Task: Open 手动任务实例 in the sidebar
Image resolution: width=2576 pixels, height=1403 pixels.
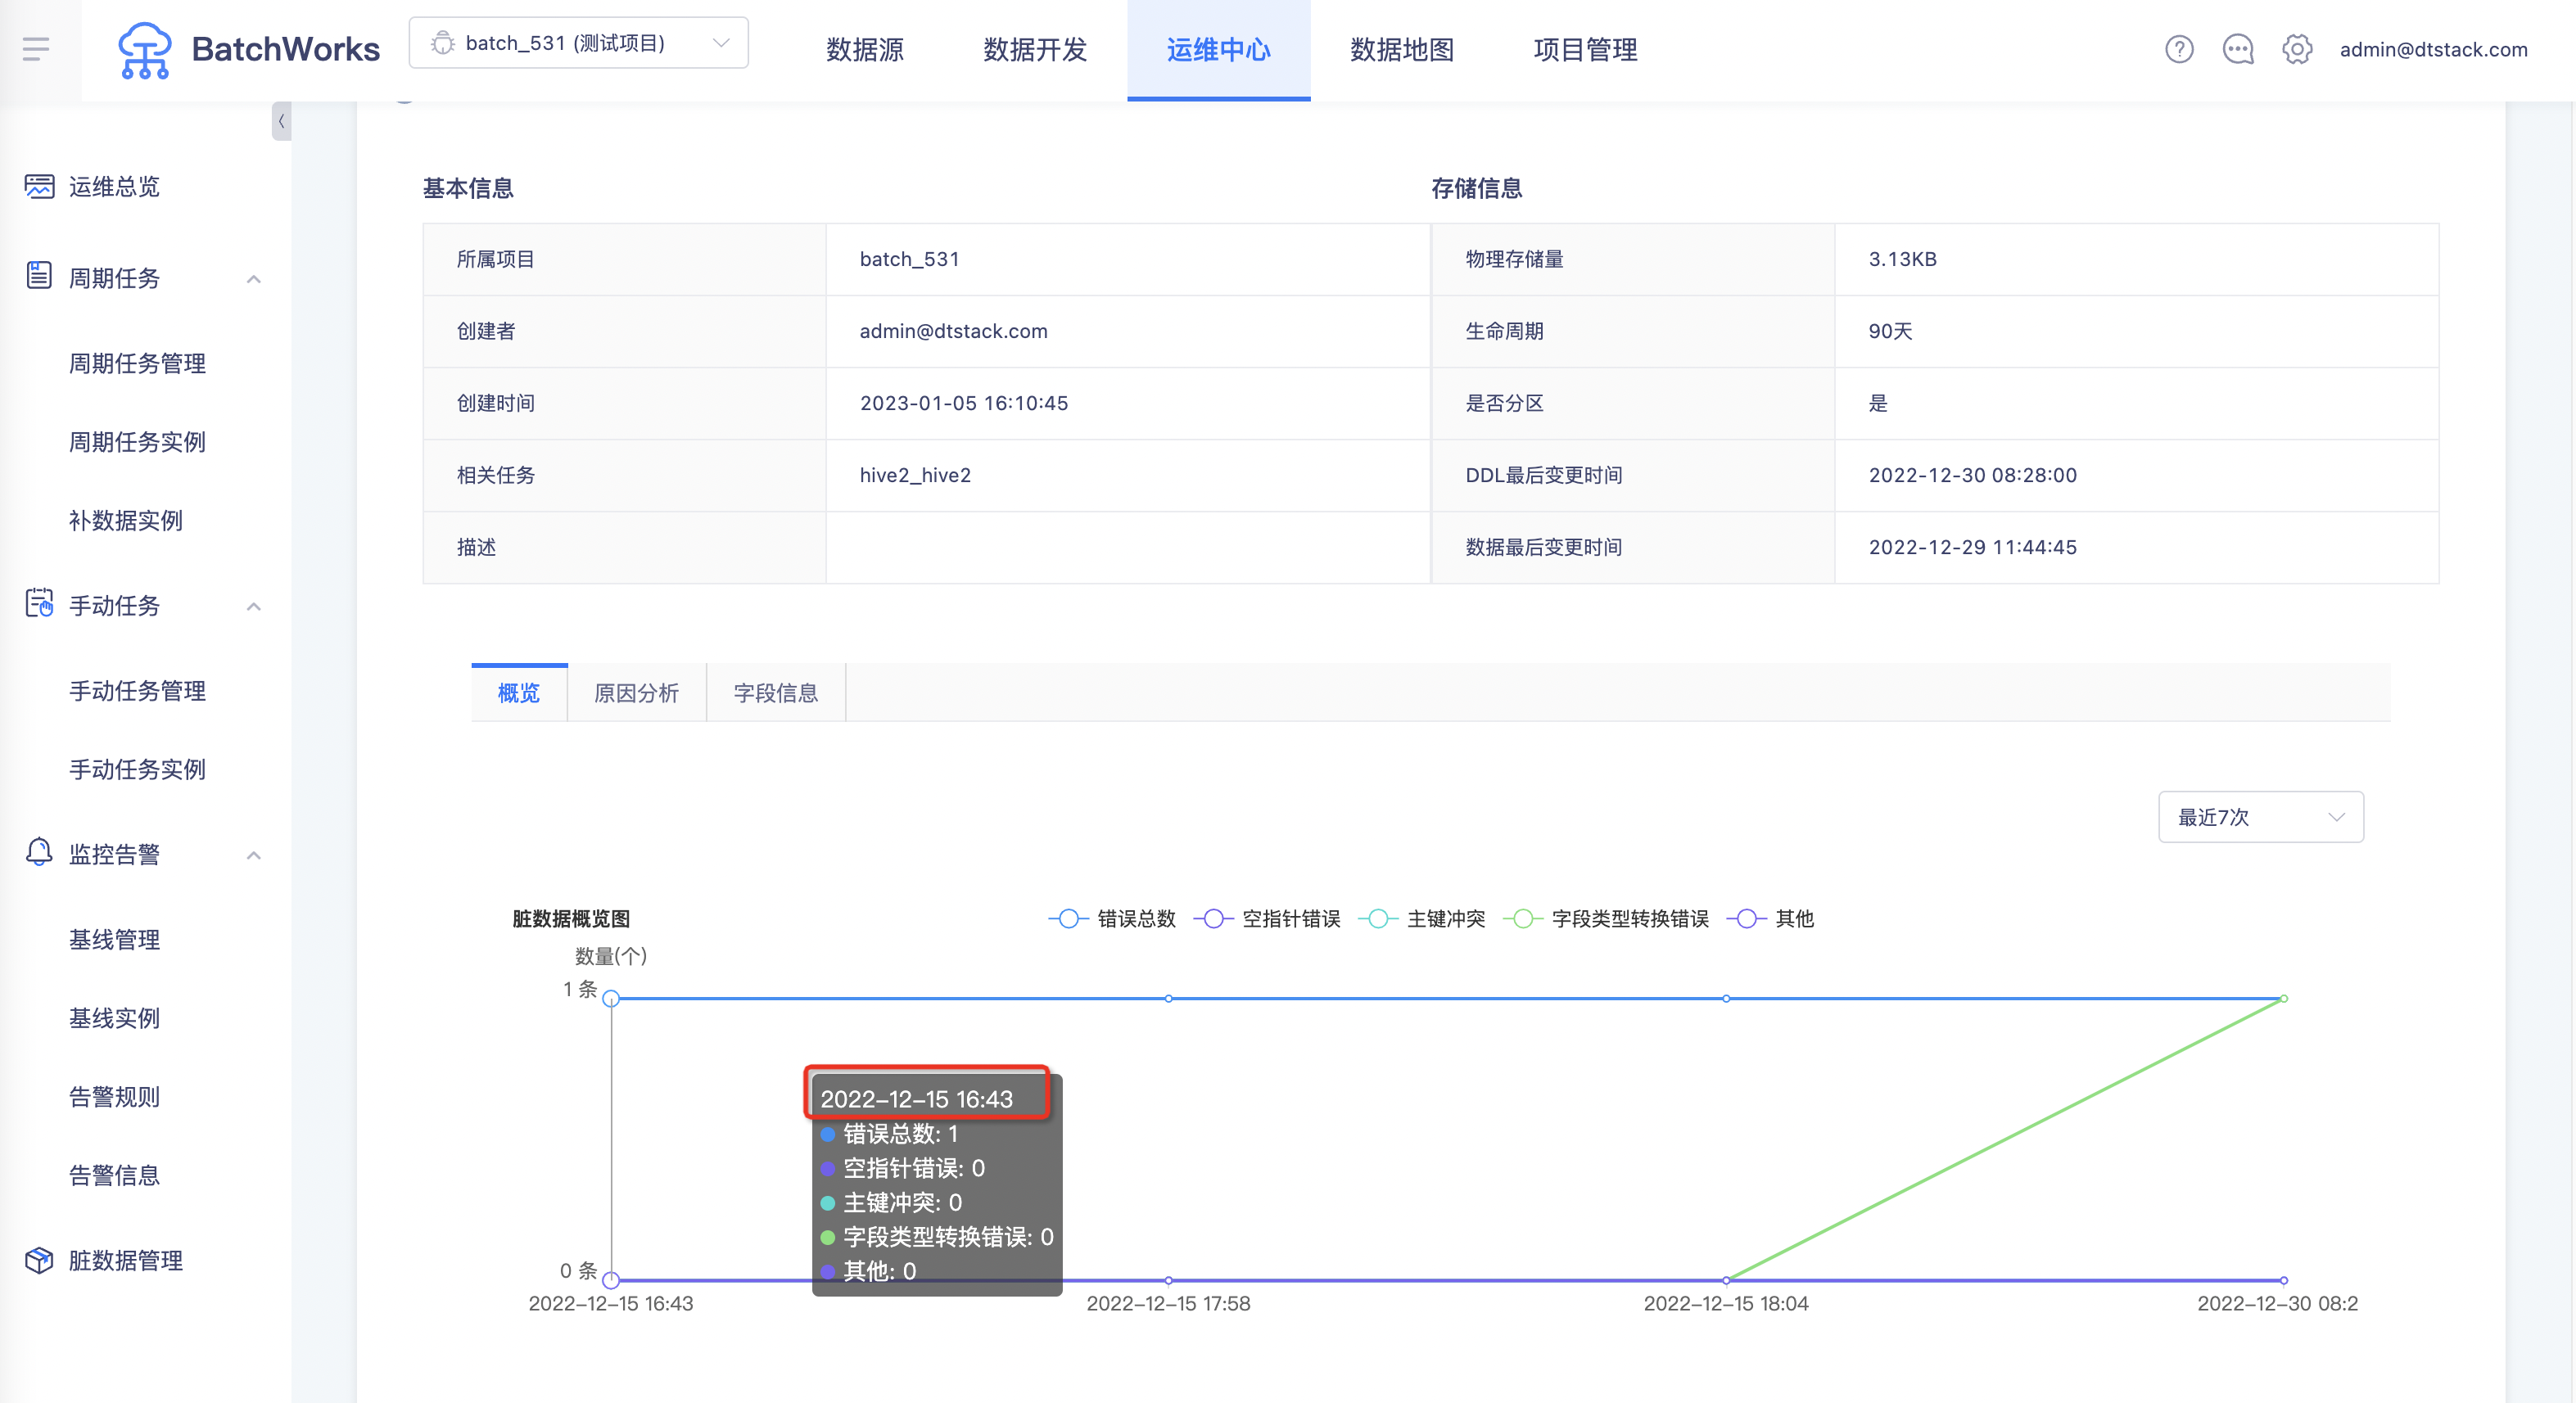Action: tap(137, 769)
